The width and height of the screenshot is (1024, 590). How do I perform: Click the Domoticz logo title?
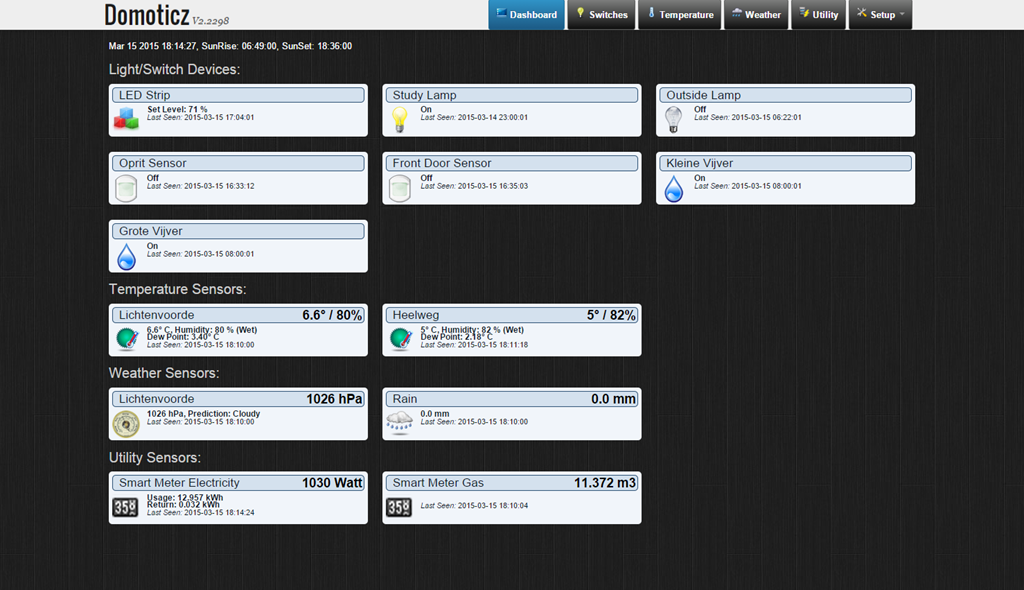pos(147,15)
